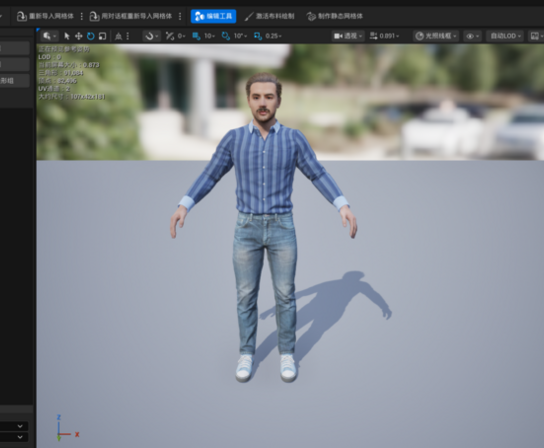Viewport: 544px width, 448px height.
Task: Choose the arrow Select mode tool
Action: point(67,36)
